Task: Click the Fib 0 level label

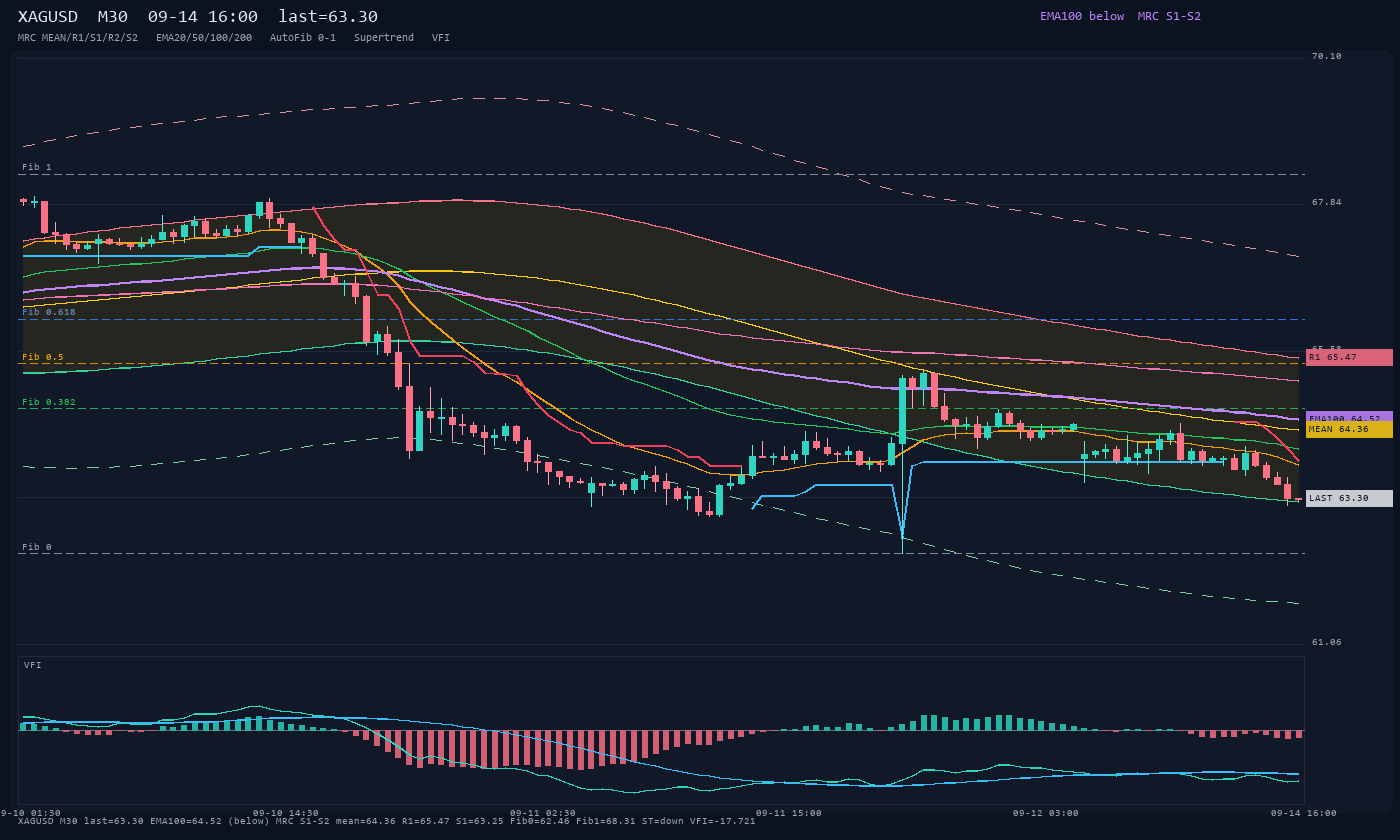Action: [37, 547]
